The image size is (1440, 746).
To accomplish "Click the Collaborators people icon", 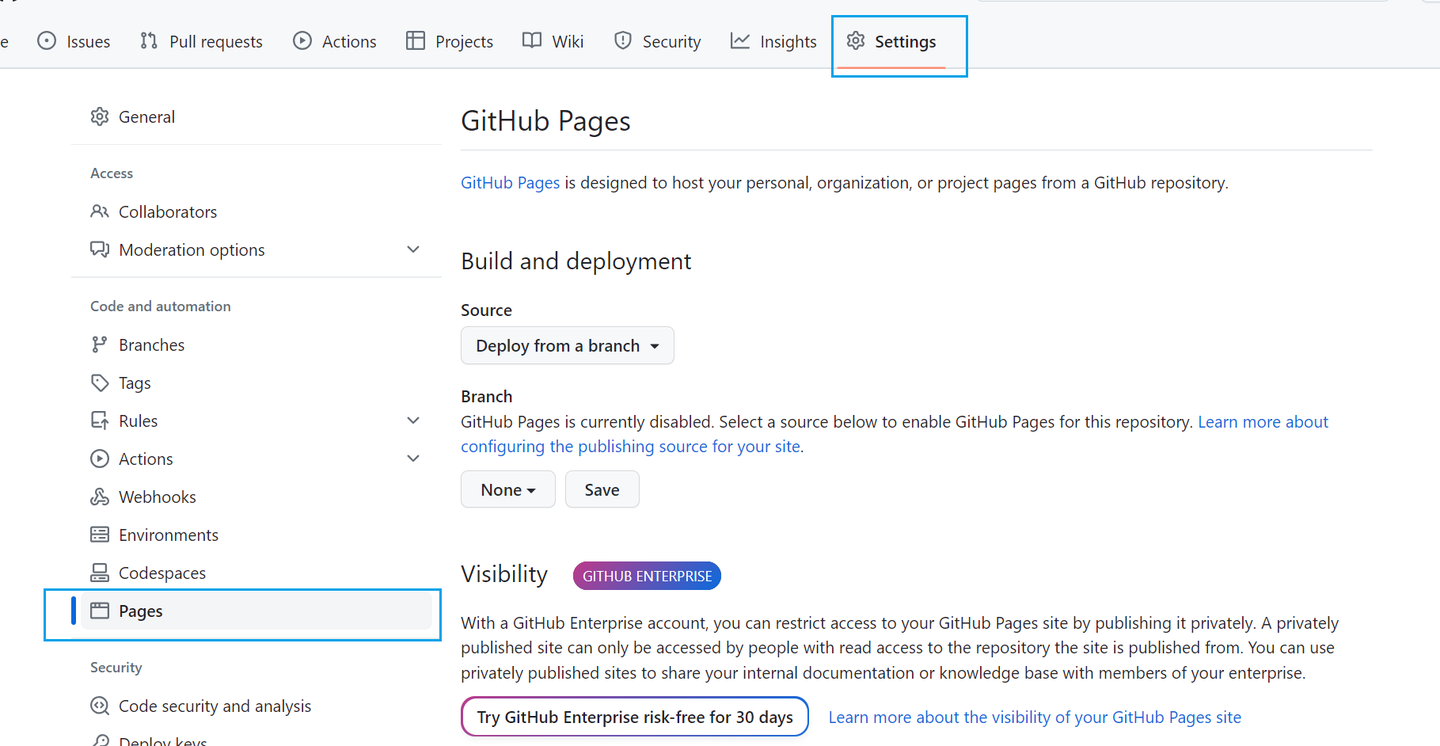I will pyautogui.click(x=100, y=211).
